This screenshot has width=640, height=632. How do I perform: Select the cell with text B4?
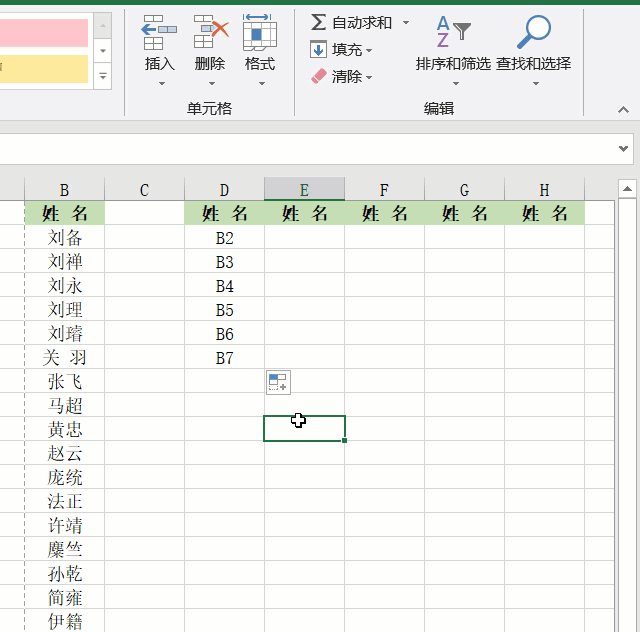point(224,285)
